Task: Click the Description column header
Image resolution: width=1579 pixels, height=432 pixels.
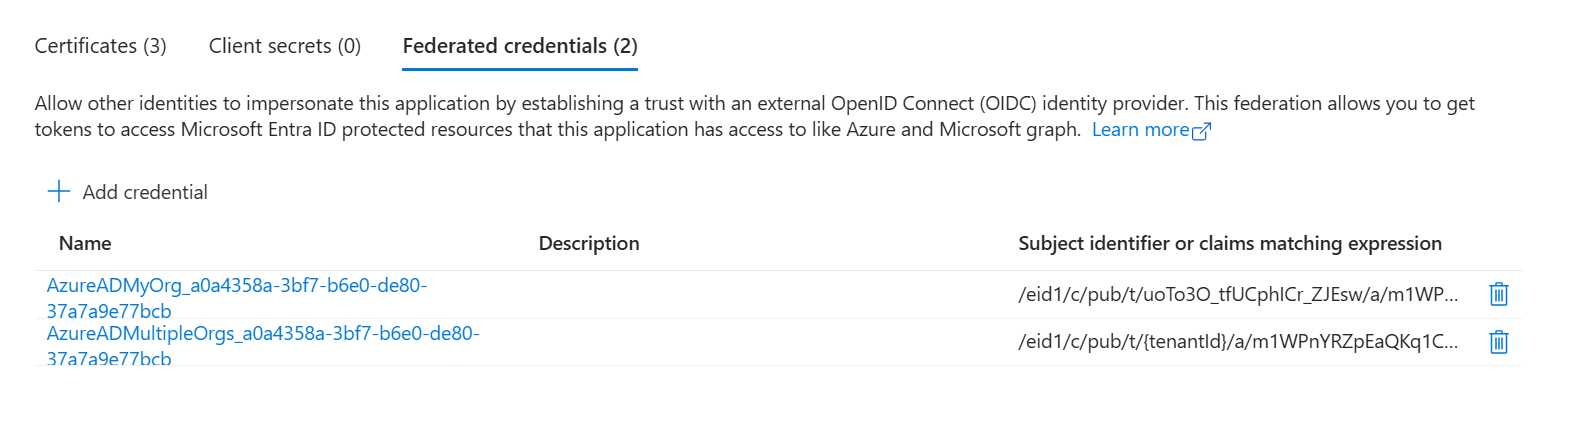Action: pos(588,243)
